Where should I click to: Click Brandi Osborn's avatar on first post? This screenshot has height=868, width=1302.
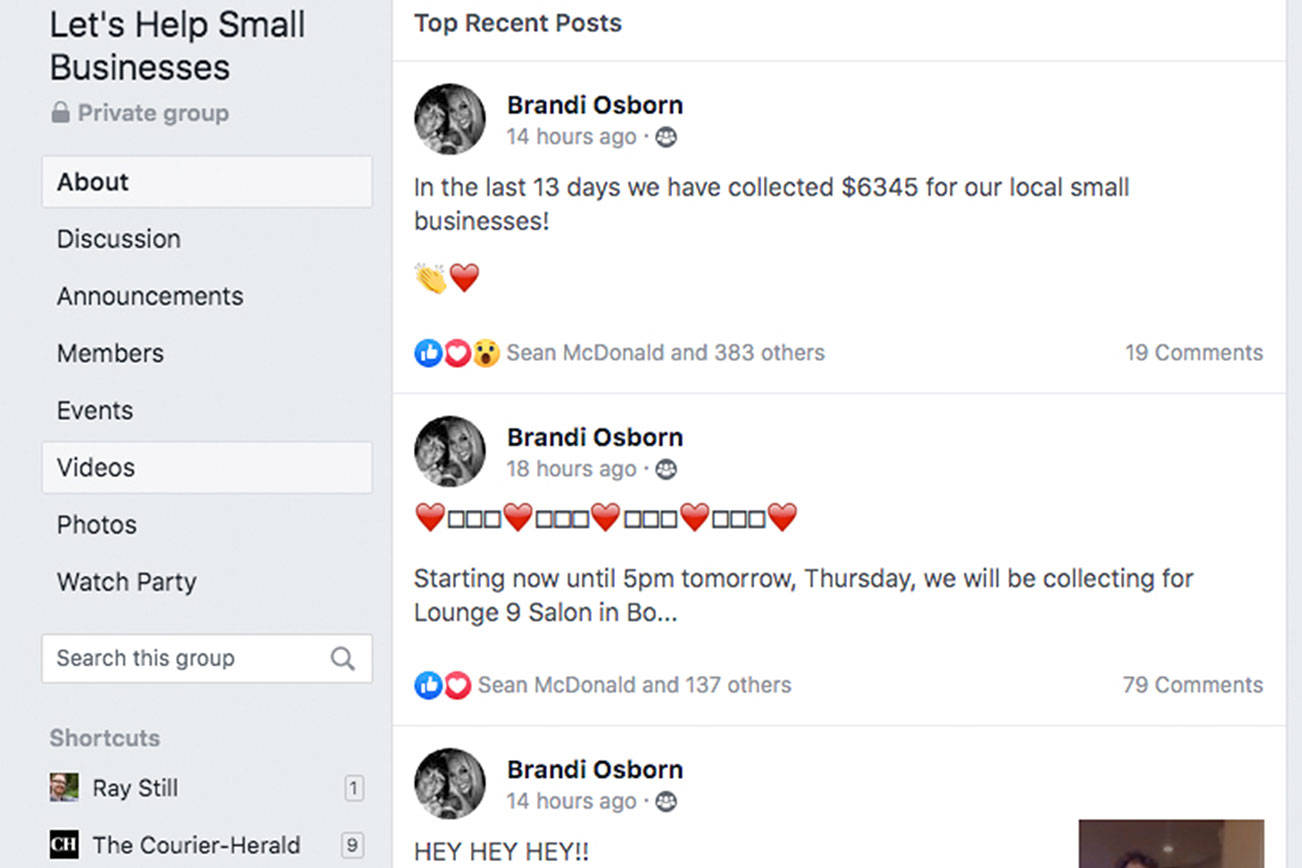click(x=450, y=119)
